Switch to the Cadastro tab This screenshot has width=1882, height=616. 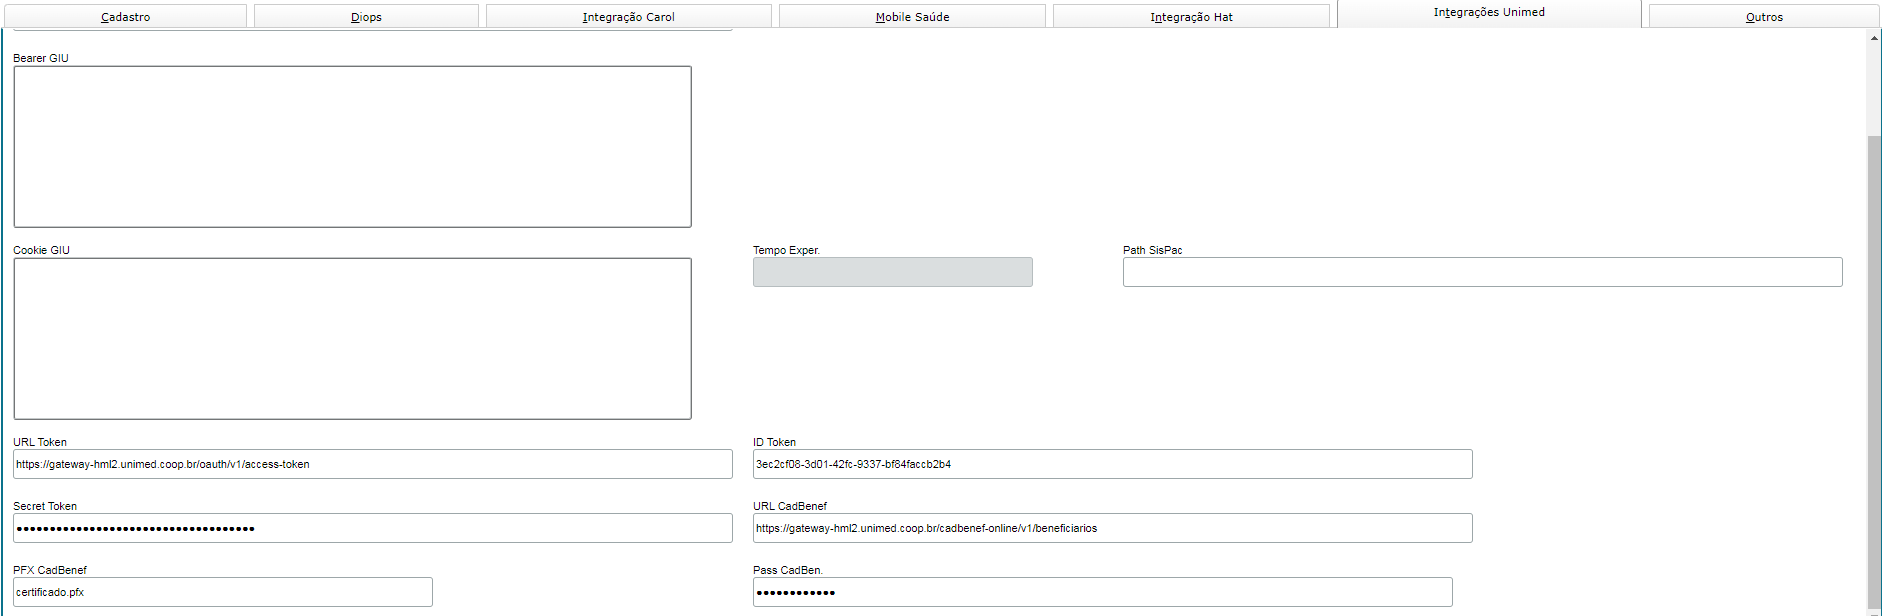(125, 17)
